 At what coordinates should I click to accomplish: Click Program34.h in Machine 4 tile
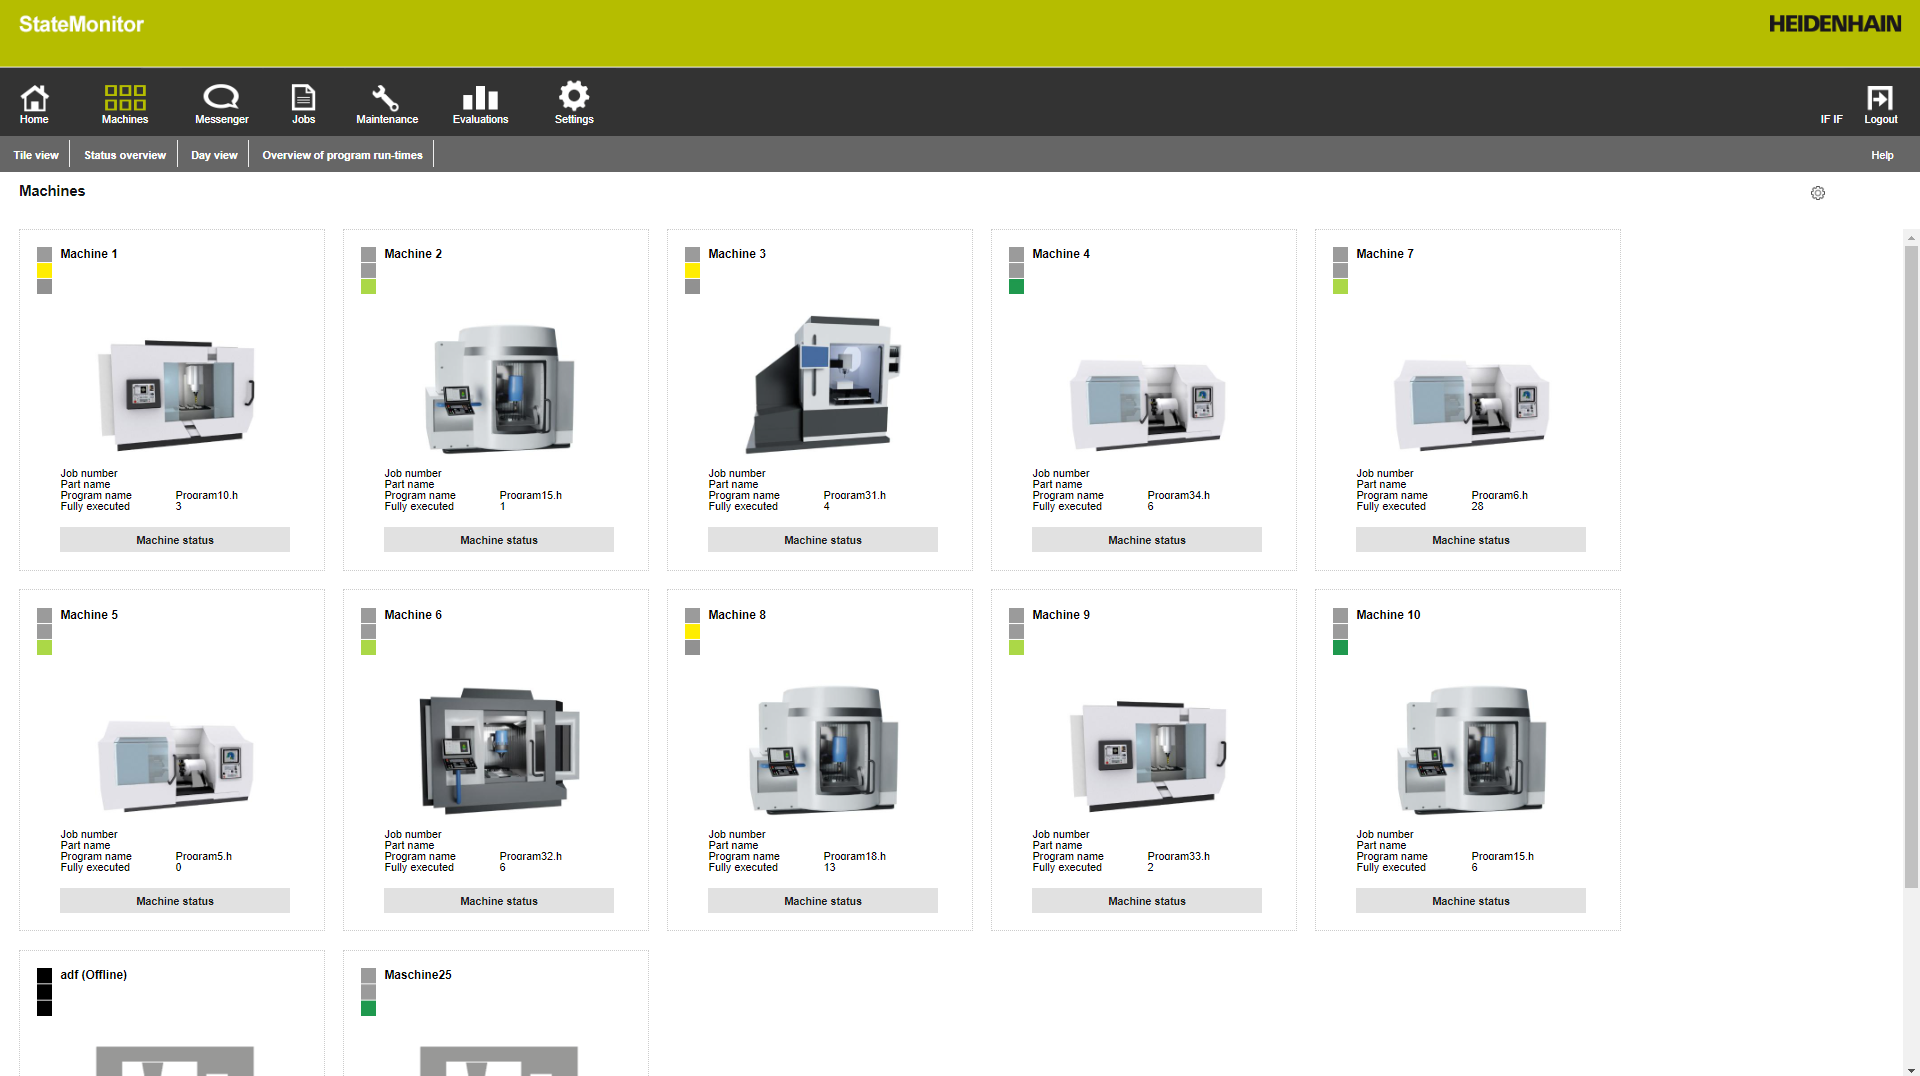tap(1179, 496)
